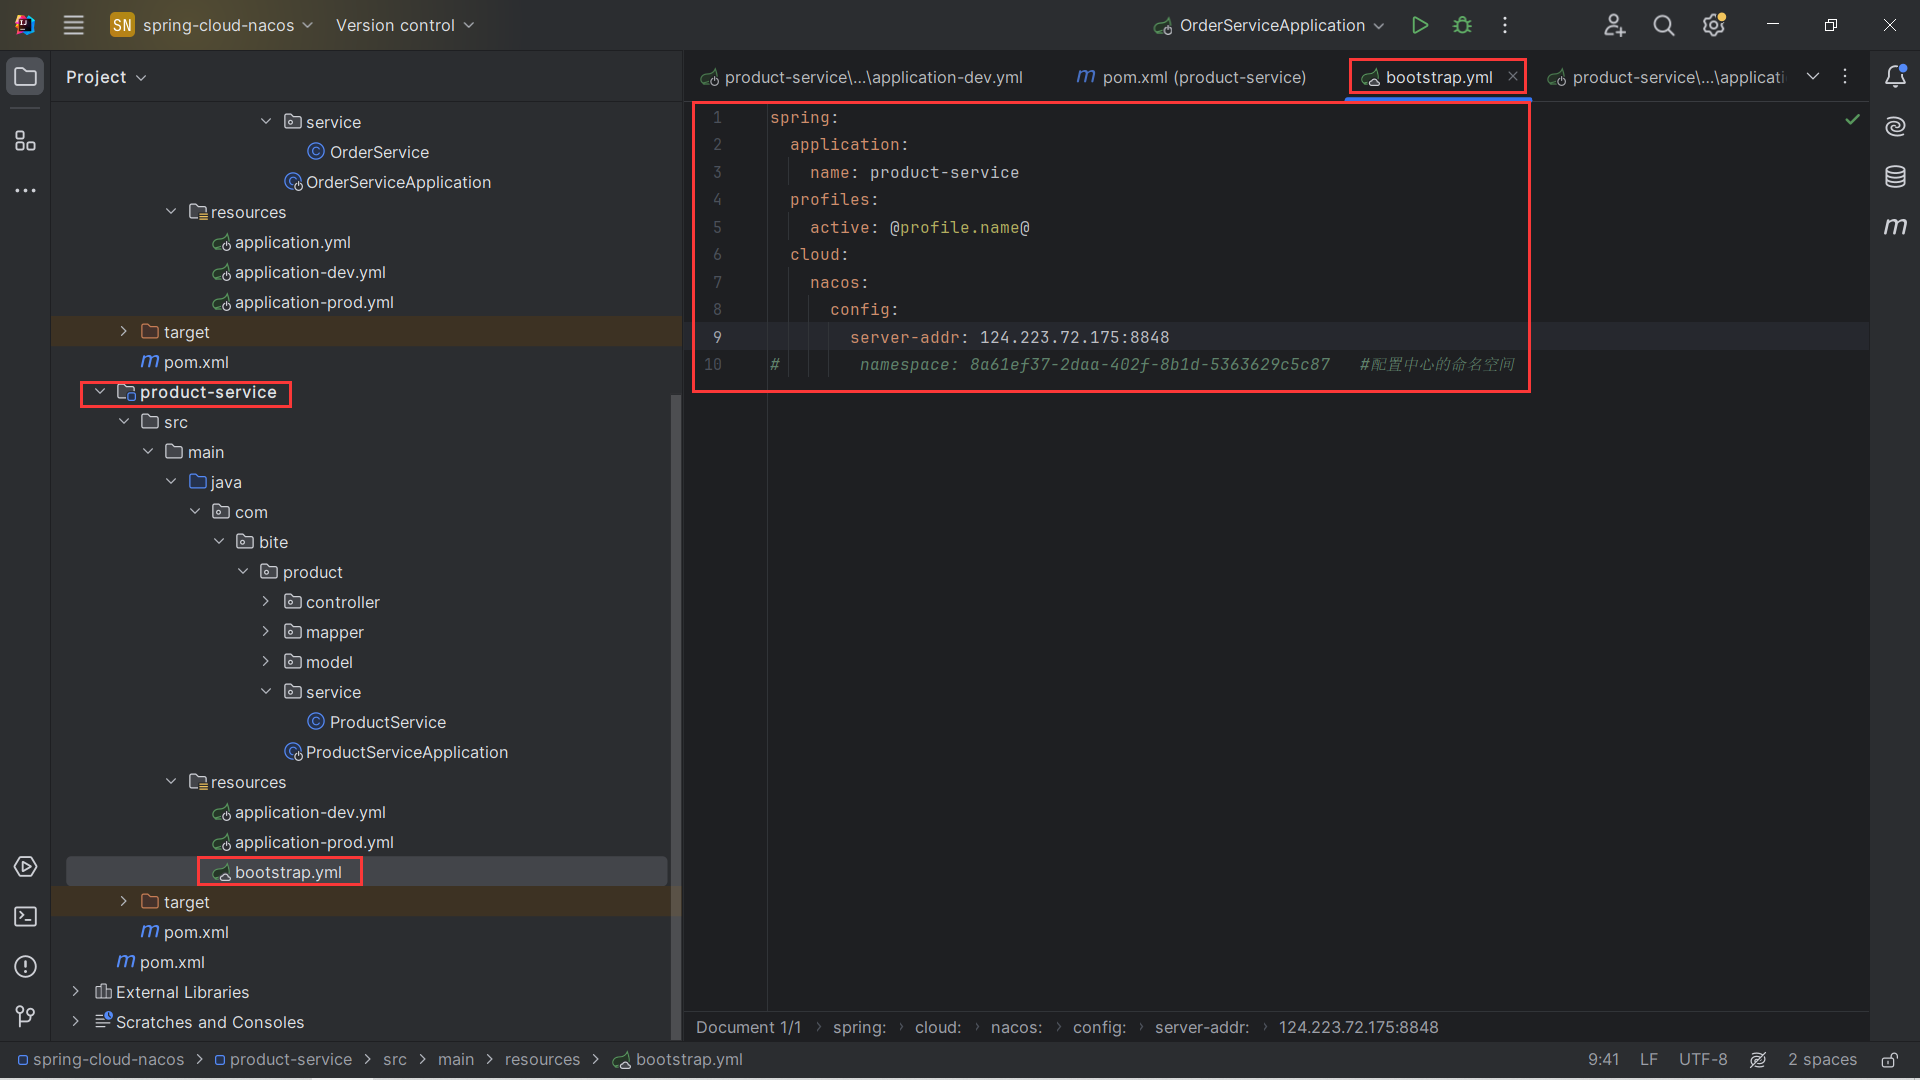Open the Problems tool window

[26, 966]
